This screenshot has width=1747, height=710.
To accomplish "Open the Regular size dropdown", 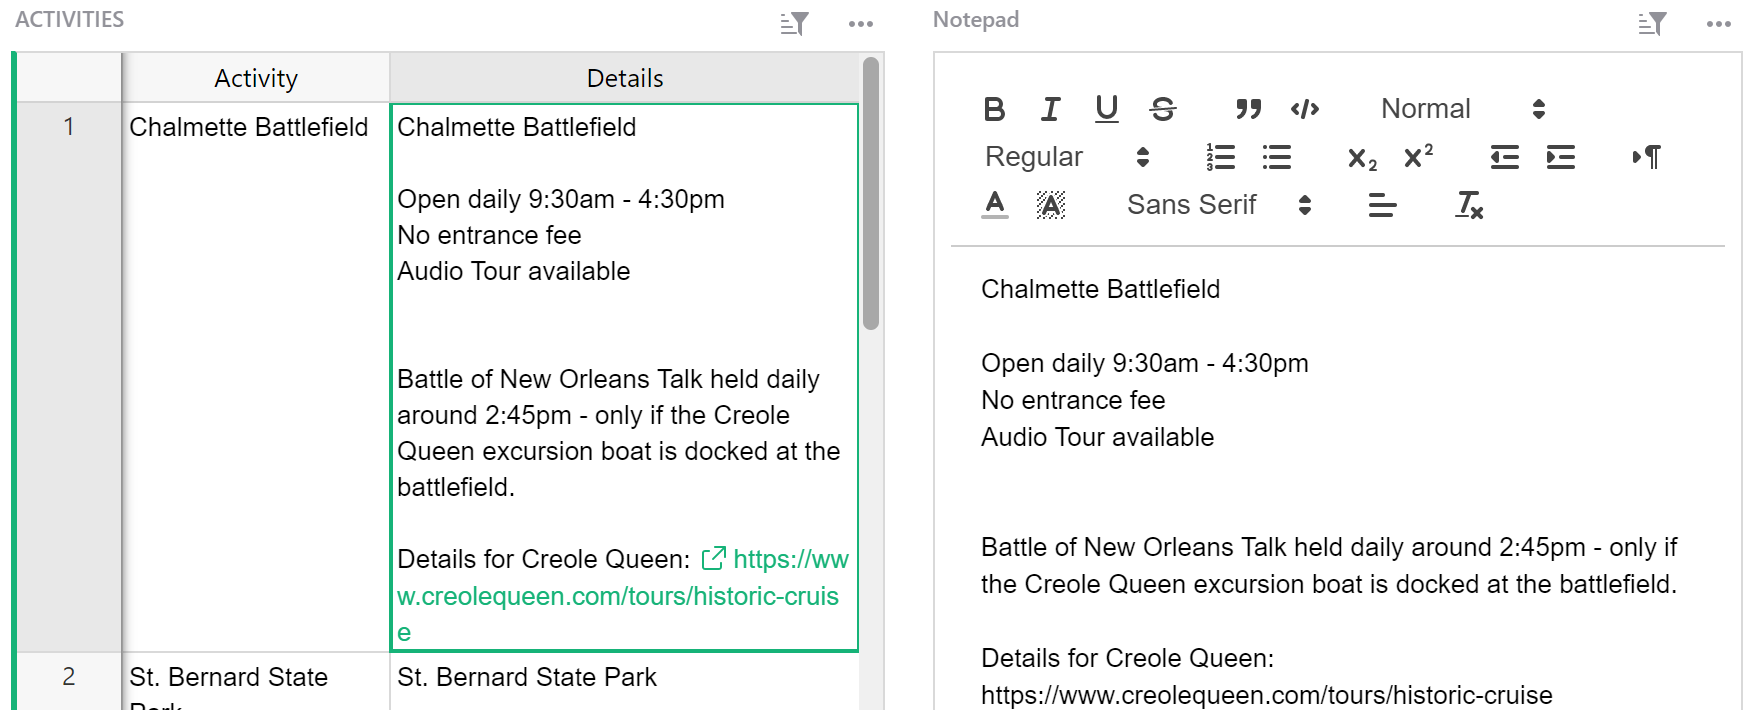I will 1066,157.
